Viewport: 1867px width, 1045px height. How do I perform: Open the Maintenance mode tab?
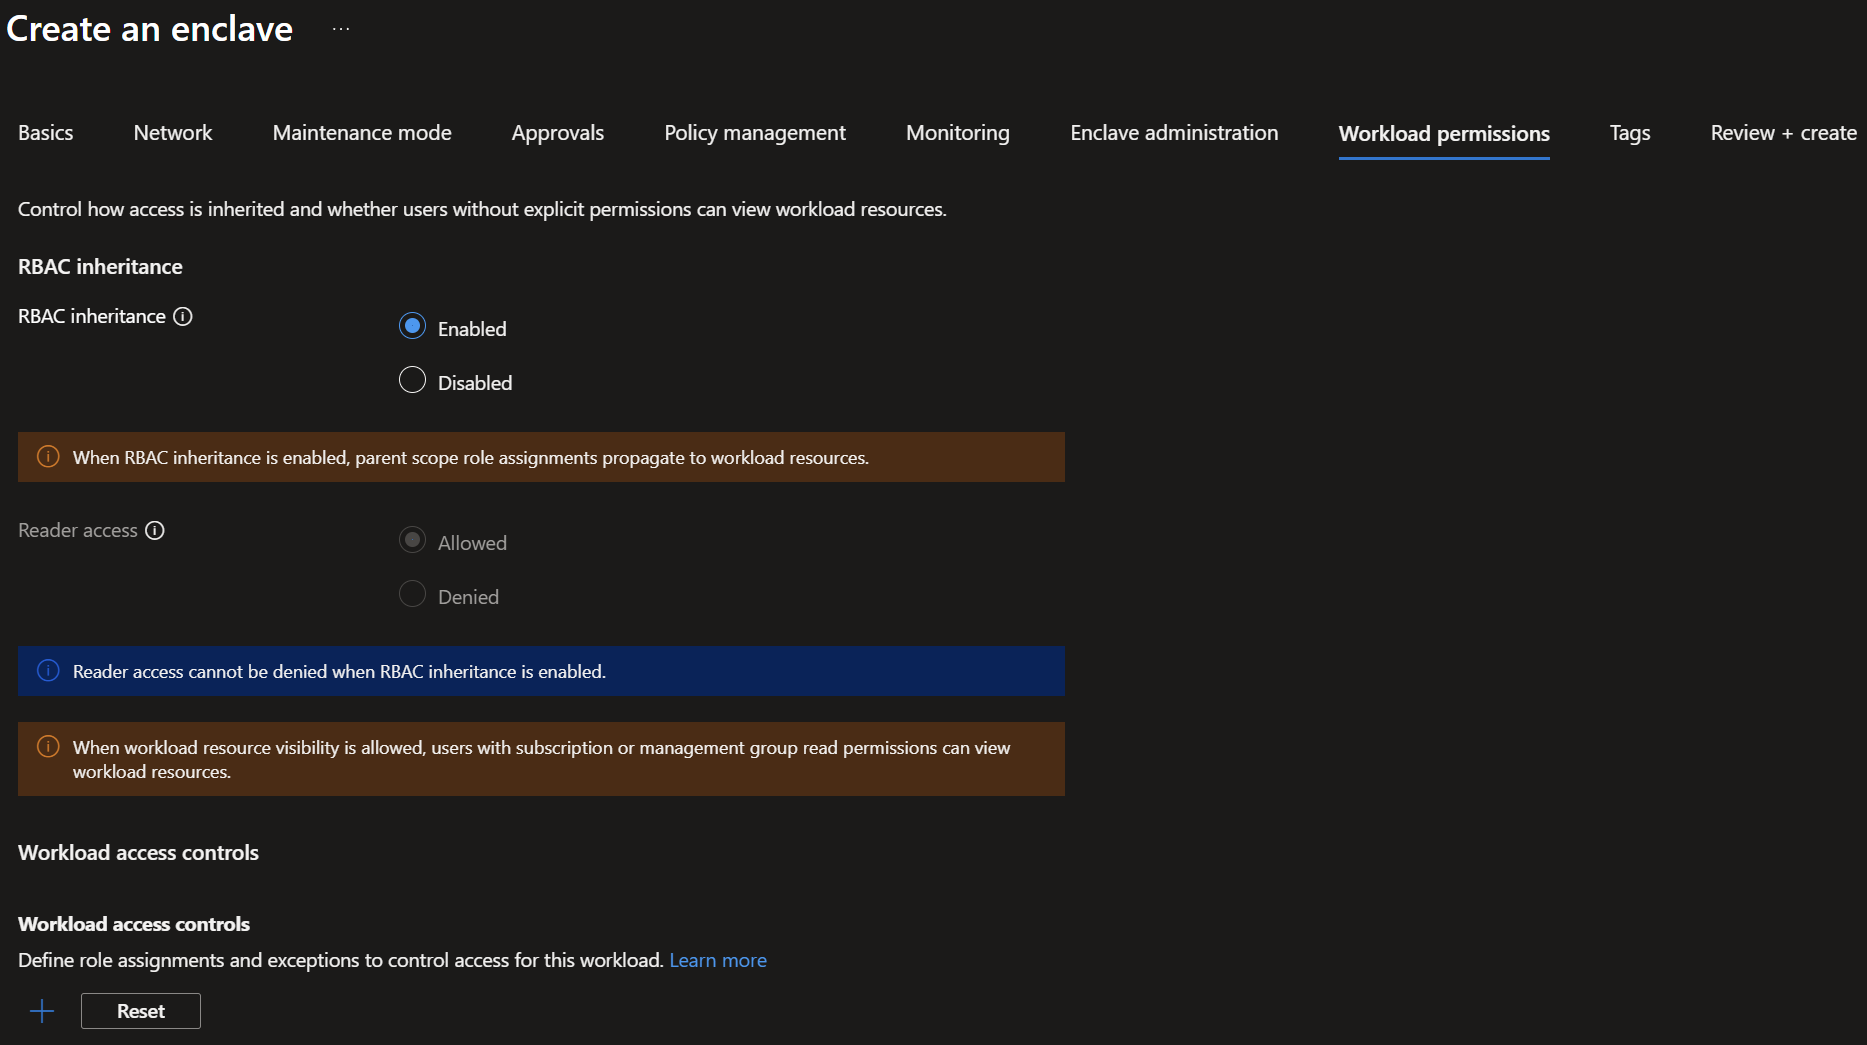coord(362,133)
